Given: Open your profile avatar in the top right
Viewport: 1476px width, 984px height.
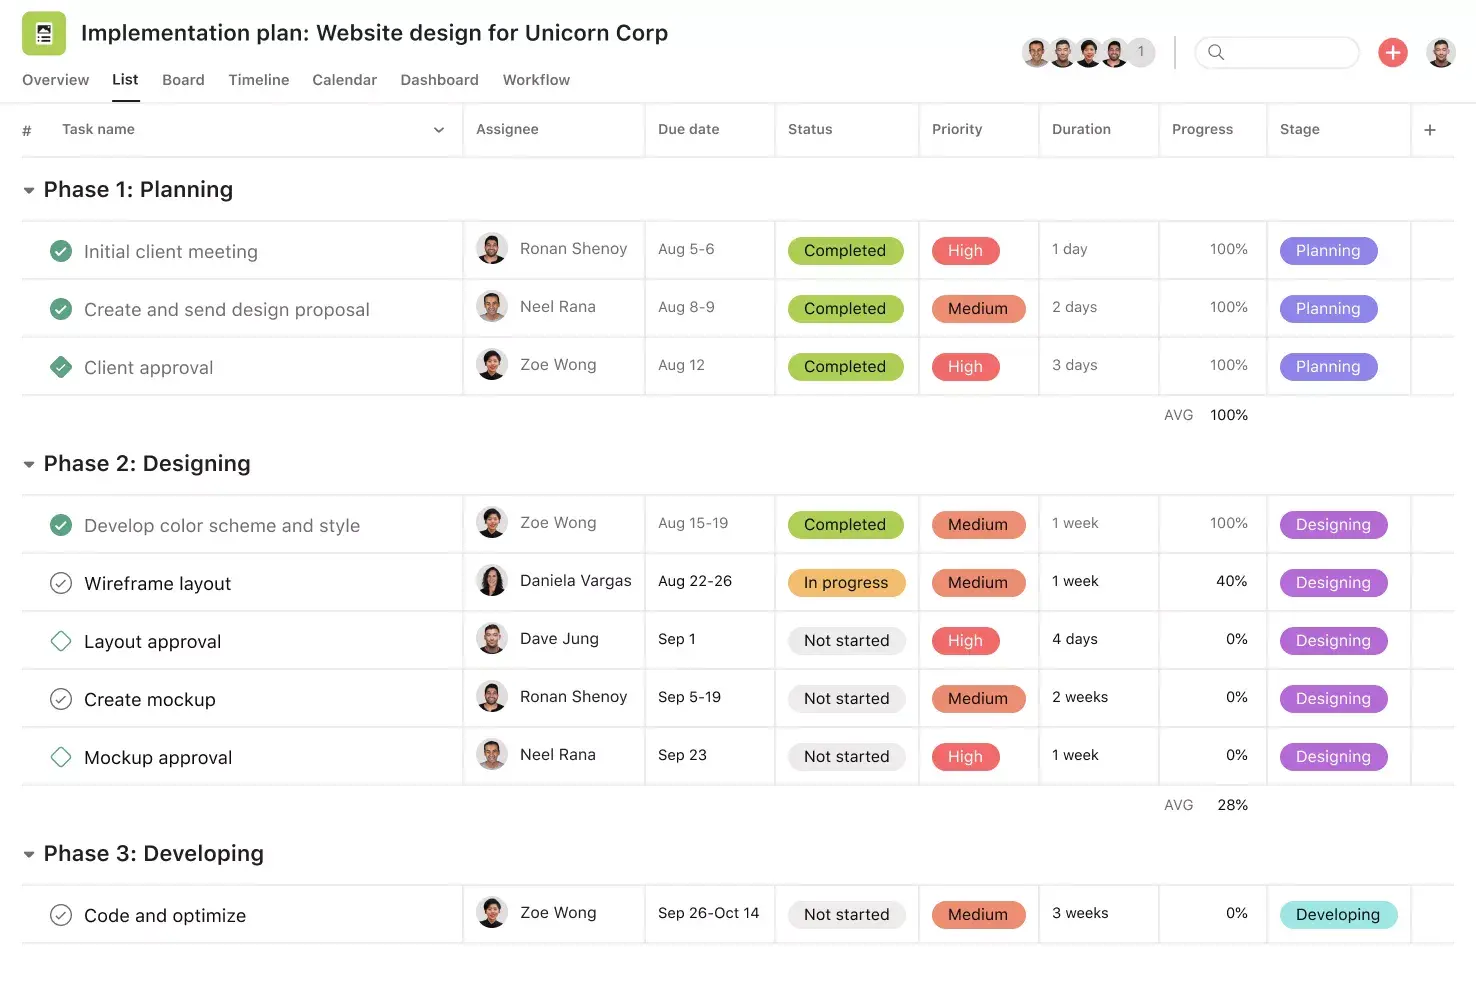Looking at the screenshot, I should [1441, 52].
